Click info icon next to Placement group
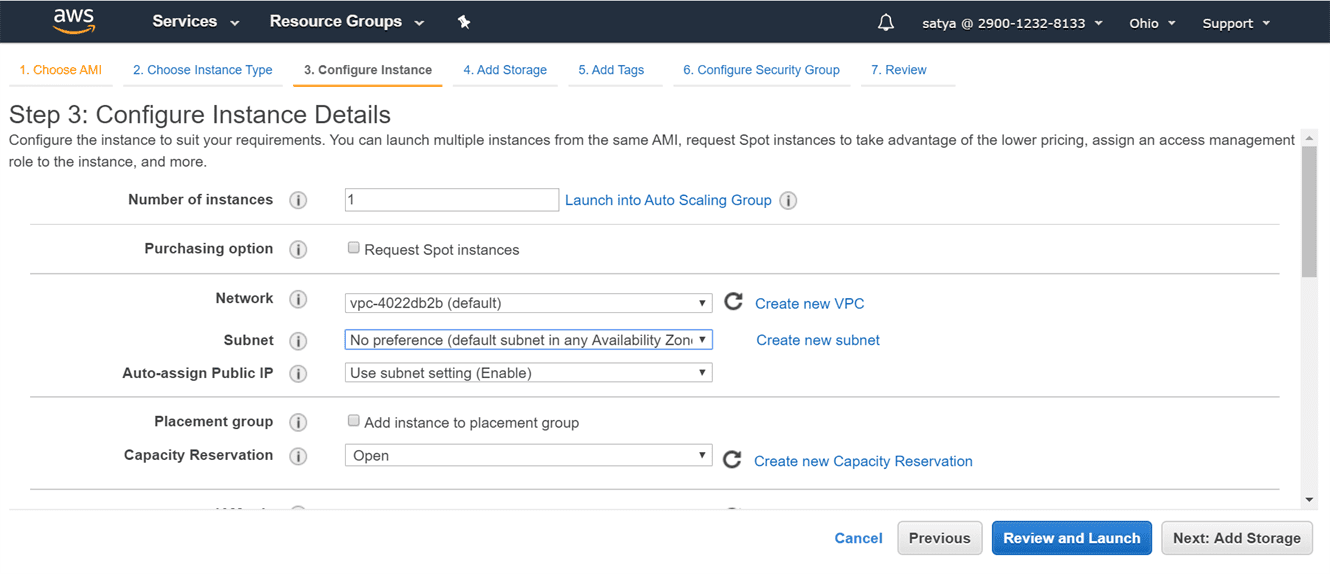The width and height of the screenshot is (1330, 574). click(x=298, y=422)
